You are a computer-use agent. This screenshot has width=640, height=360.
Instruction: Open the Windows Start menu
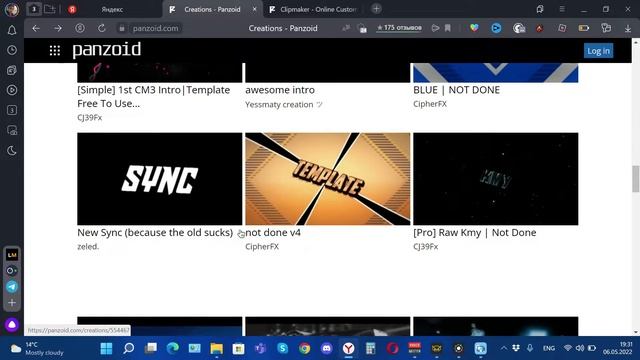pos(107,348)
